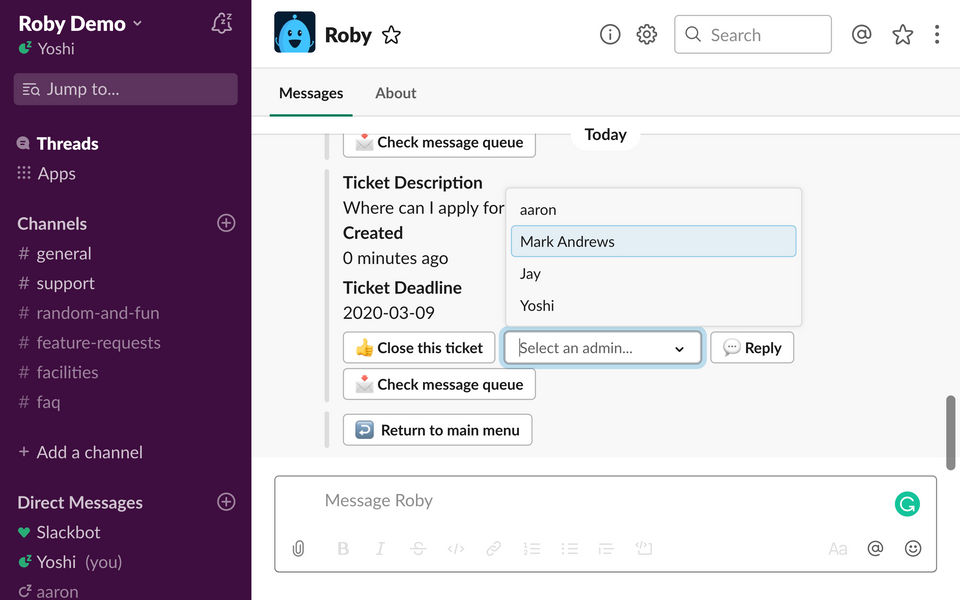Choose Mark Andrews from the admin list
The height and width of the screenshot is (600, 960).
tap(653, 241)
